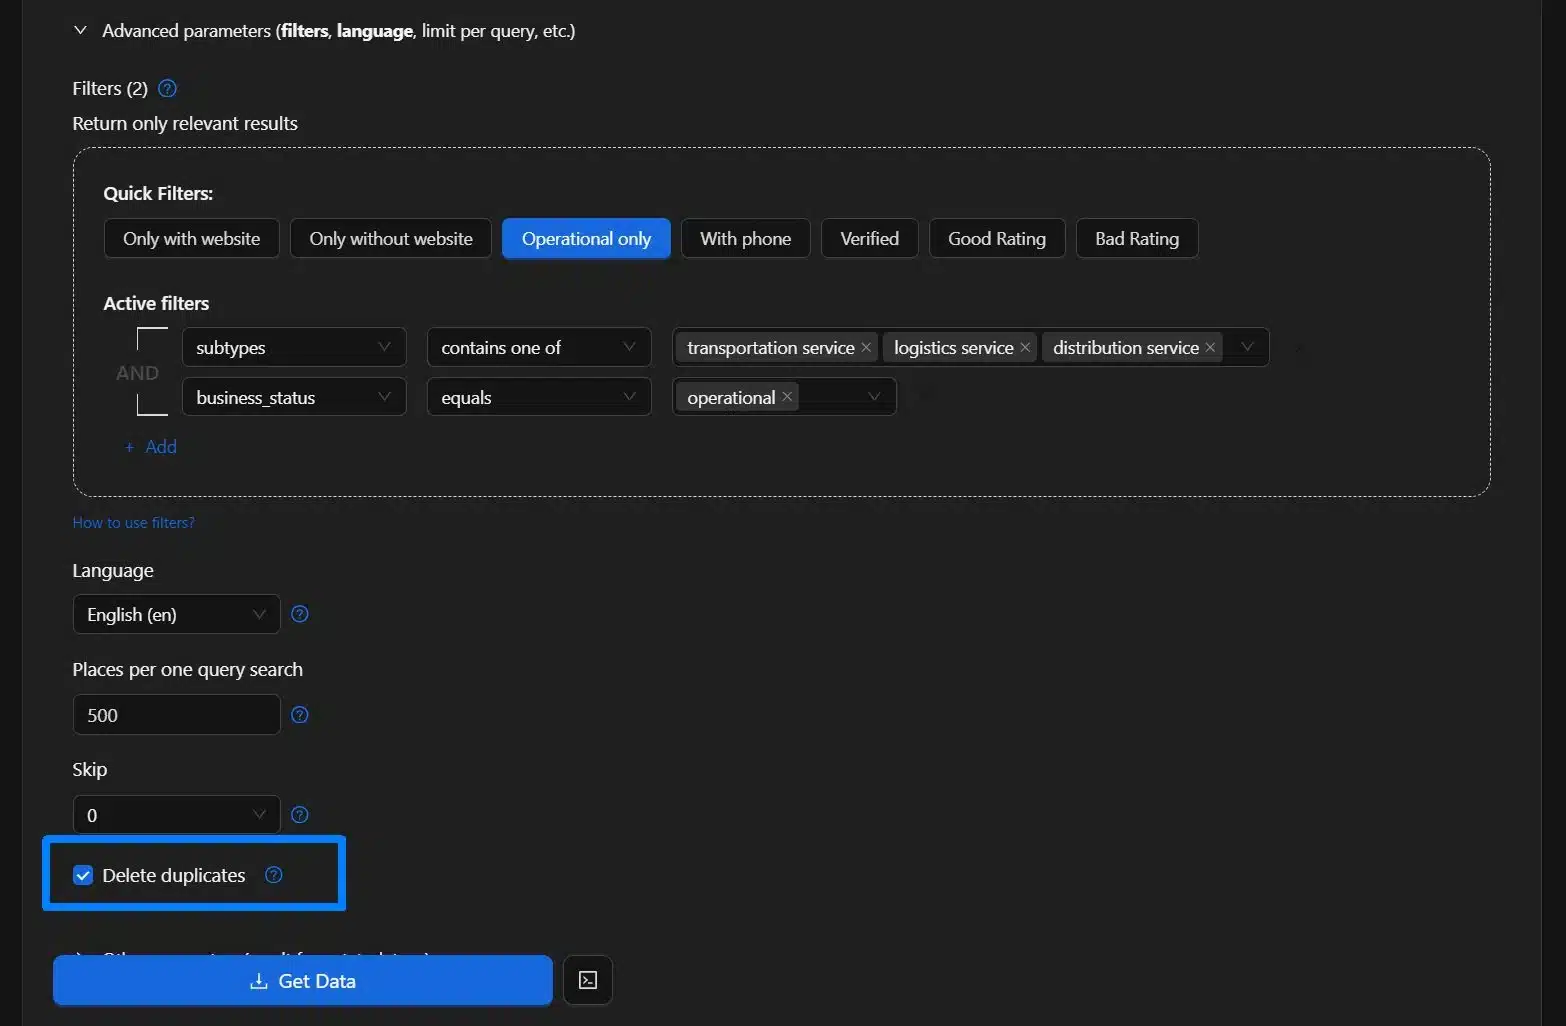This screenshot has width=1566, height=1026.
Task: Click help icon beside Places per query field
Action: point(299,715)
